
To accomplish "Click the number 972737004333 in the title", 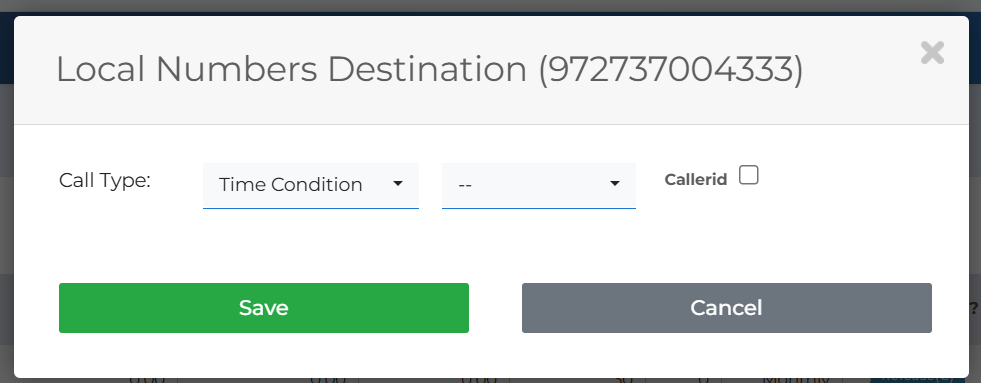I will [x=671, y=69].
